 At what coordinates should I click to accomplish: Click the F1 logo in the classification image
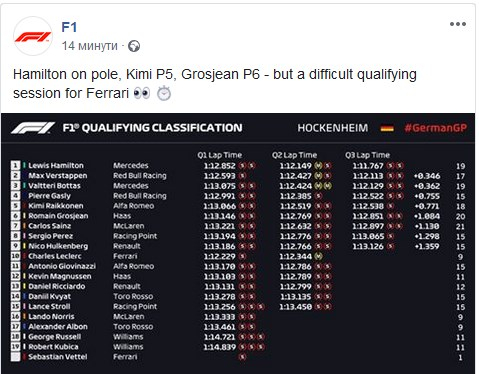pos(33,128)
